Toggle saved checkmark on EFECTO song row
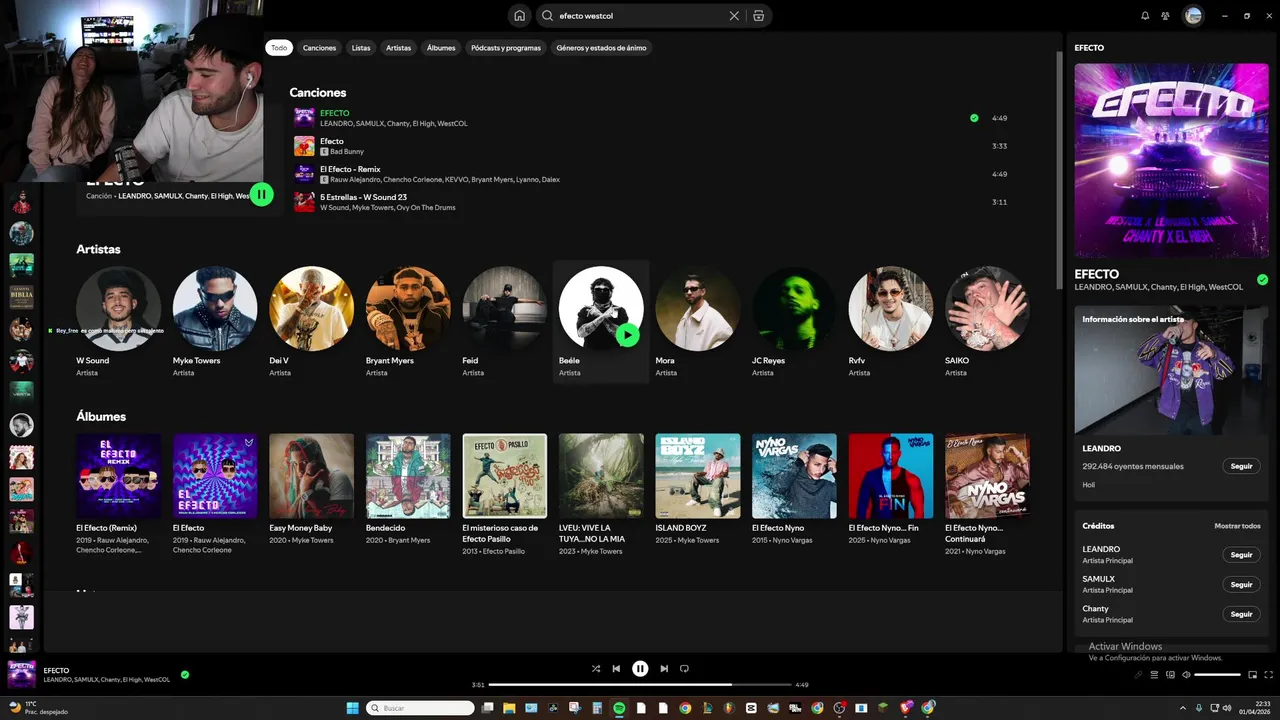The height and width of the screenshot is (720, 1280). (974, 118)
